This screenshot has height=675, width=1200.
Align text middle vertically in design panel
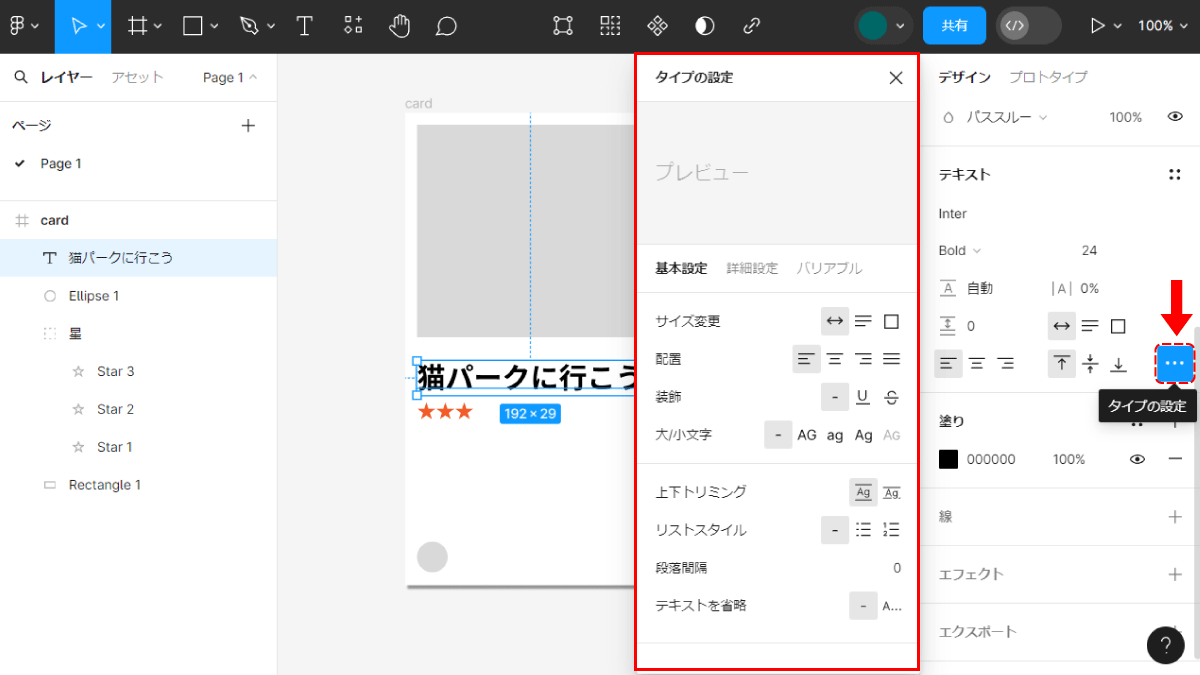[x=1090, y=364]
